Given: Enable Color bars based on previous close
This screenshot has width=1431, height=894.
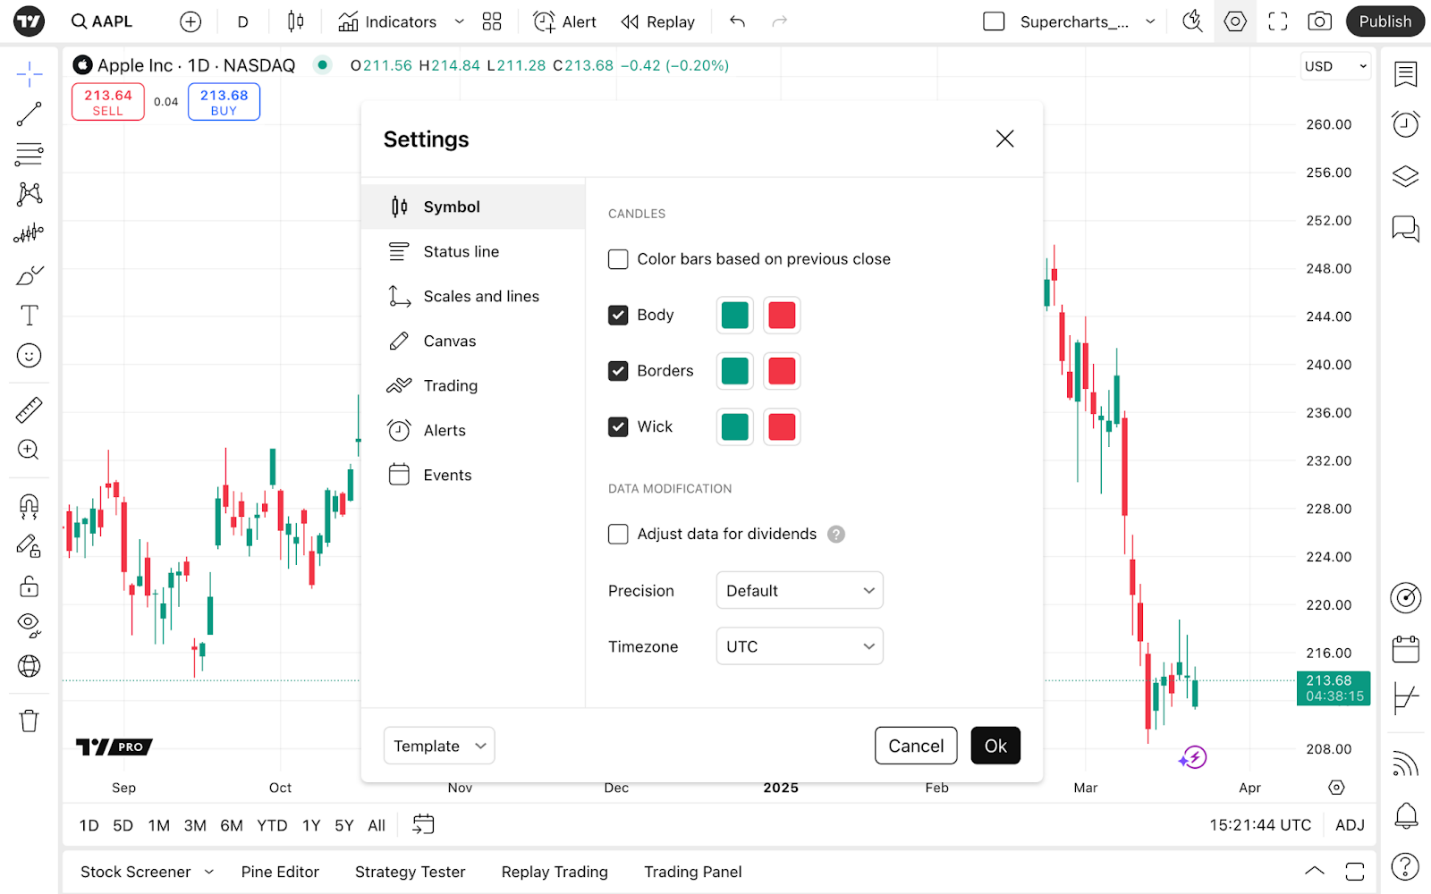Looking at the screenshot, I should click(618, 259).
